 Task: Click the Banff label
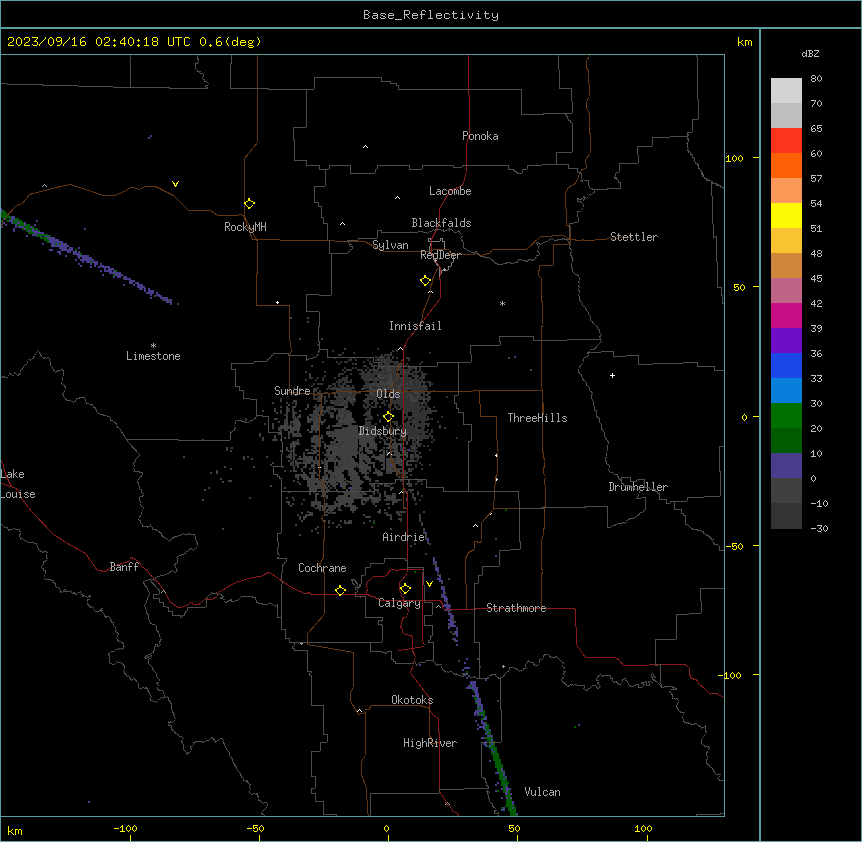(x=124, y=567)
